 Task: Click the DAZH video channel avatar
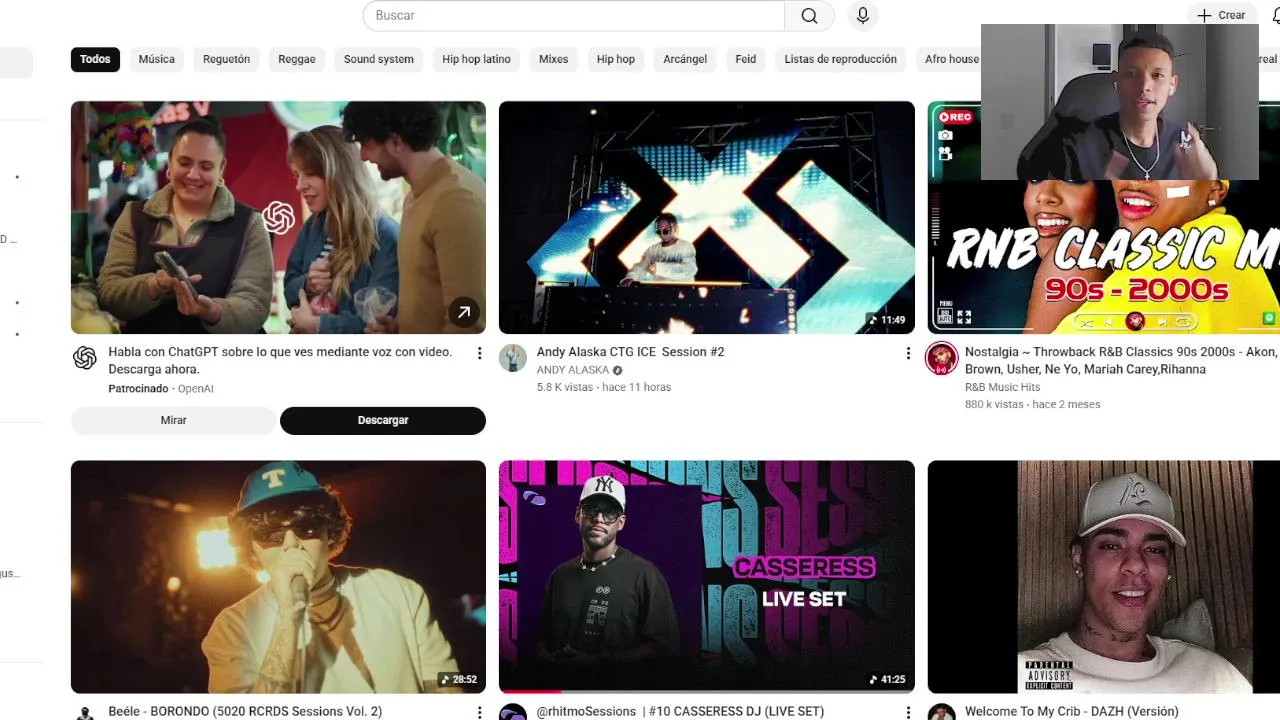point(941,713)
